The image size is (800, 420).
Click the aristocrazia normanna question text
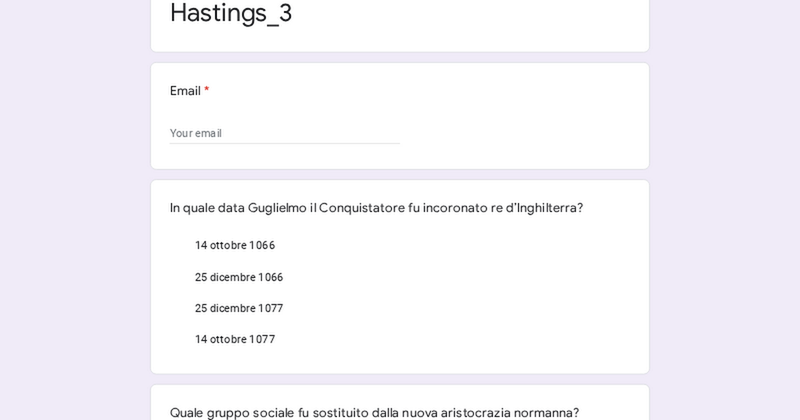tap(374, 412)
